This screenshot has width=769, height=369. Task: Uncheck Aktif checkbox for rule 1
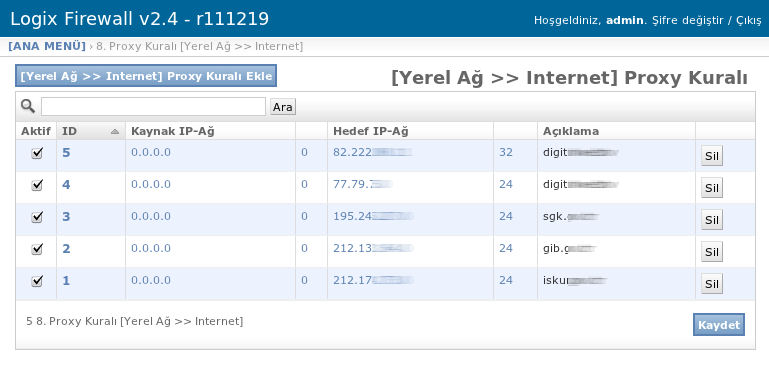37,281
